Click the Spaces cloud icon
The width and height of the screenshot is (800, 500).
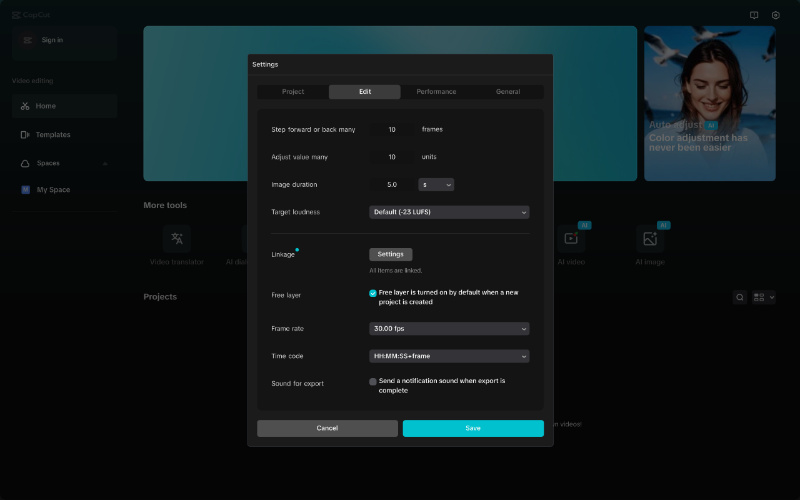tap(25, 164)
